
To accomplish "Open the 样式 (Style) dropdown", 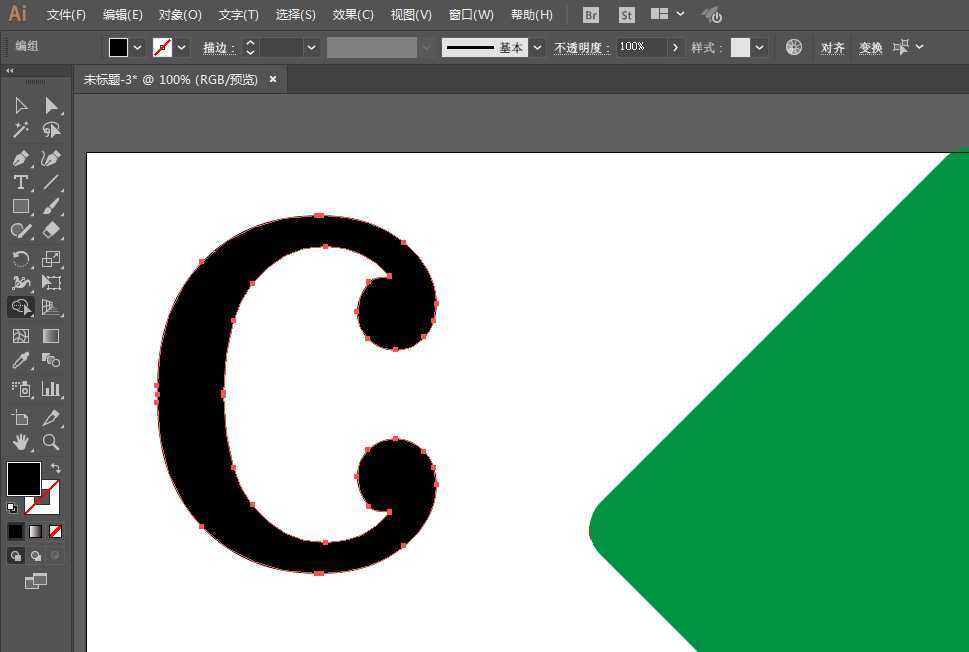I will click(757, 47).
